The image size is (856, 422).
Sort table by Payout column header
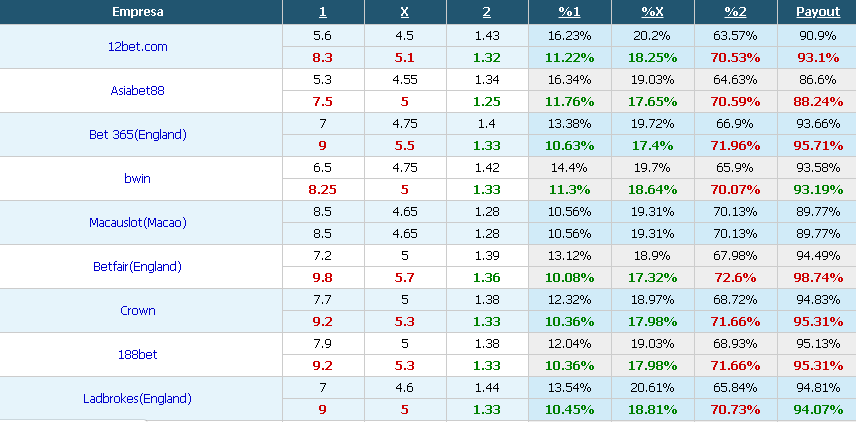[x=818, y=12]
